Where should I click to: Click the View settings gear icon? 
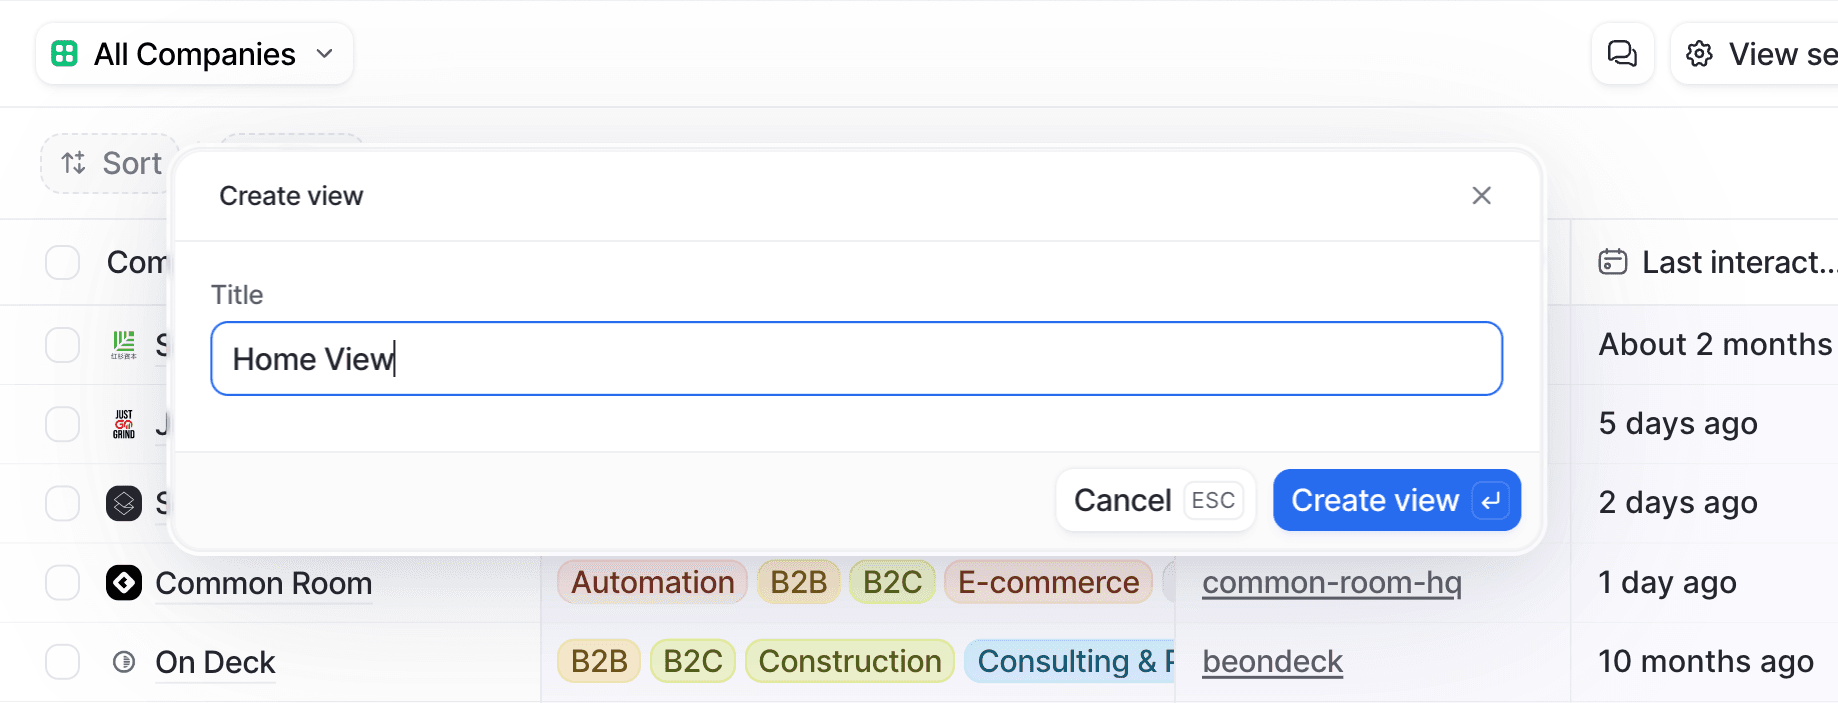click(x=1699, y=54)
